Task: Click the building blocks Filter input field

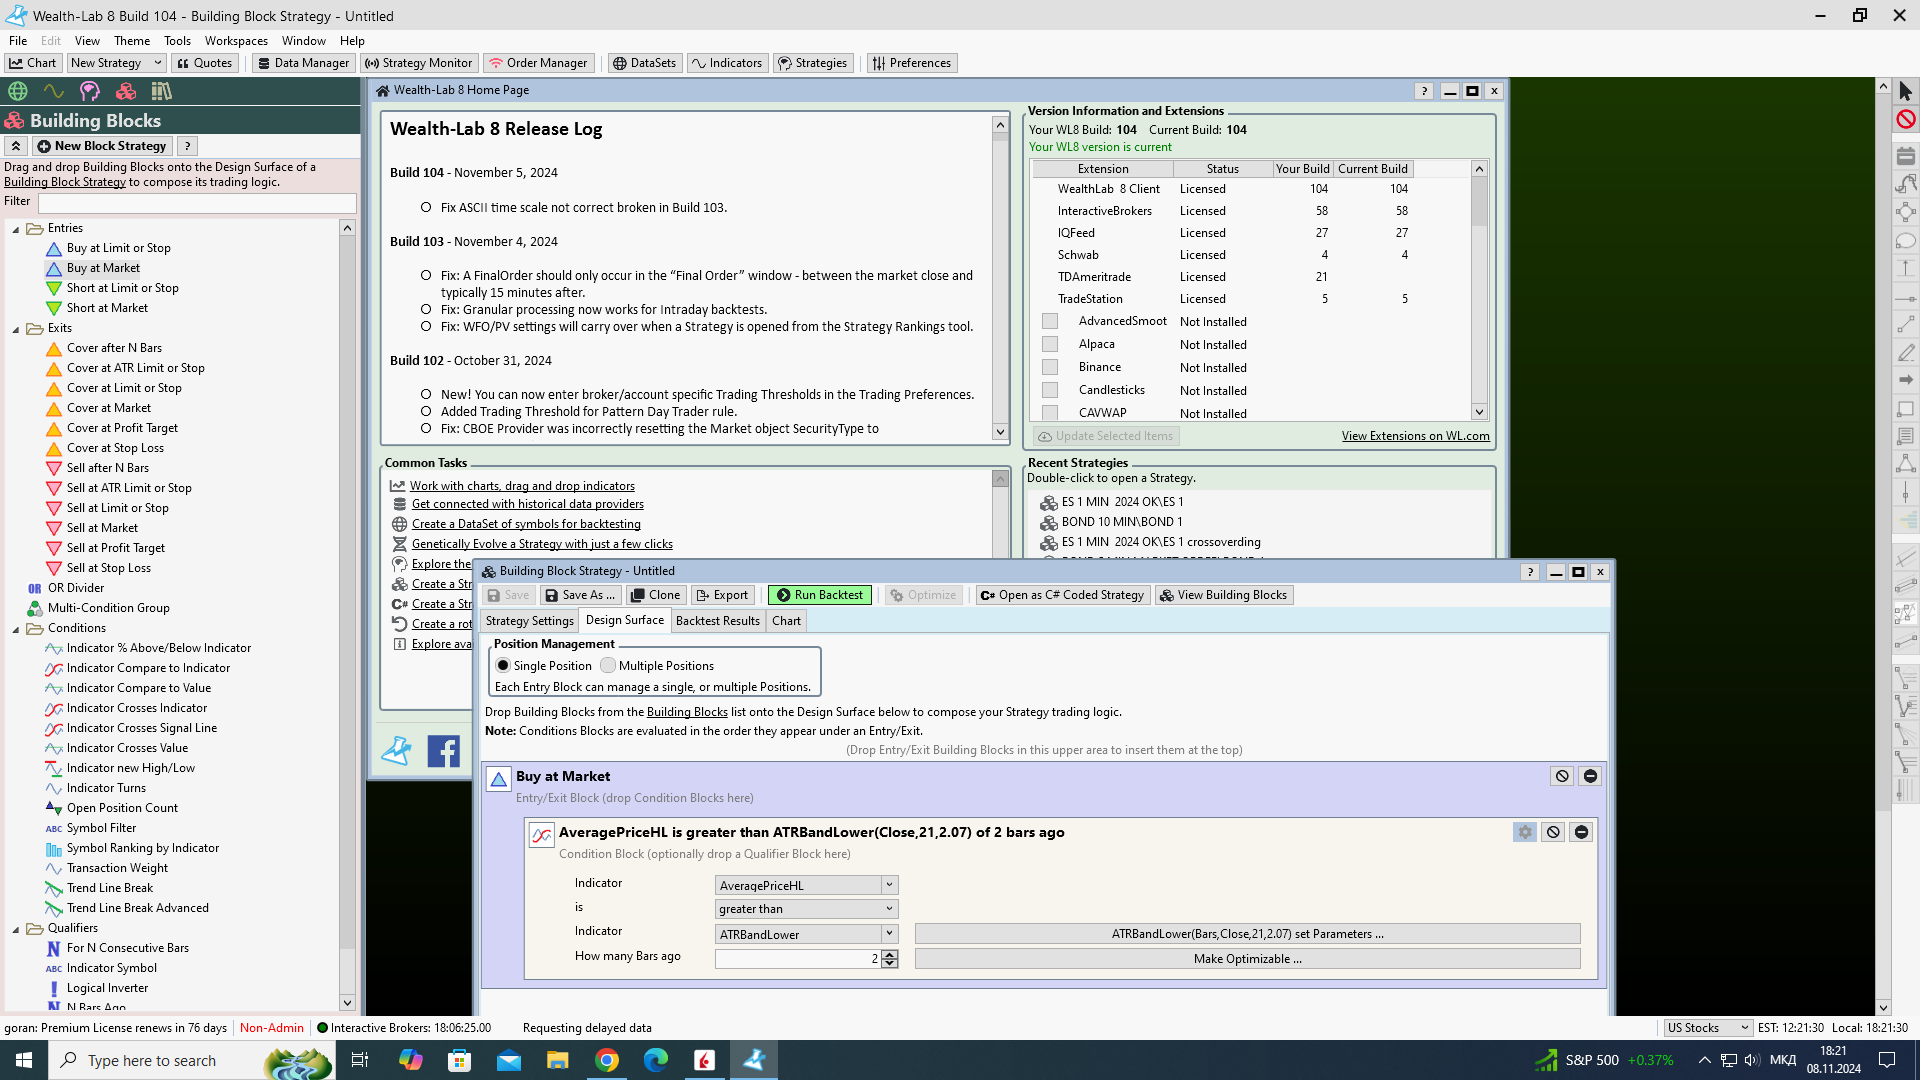Action: [197, 203]
